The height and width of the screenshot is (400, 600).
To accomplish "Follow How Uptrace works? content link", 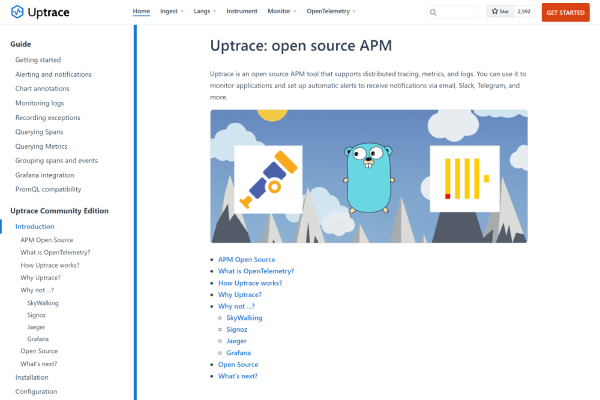I will (250, 283).
